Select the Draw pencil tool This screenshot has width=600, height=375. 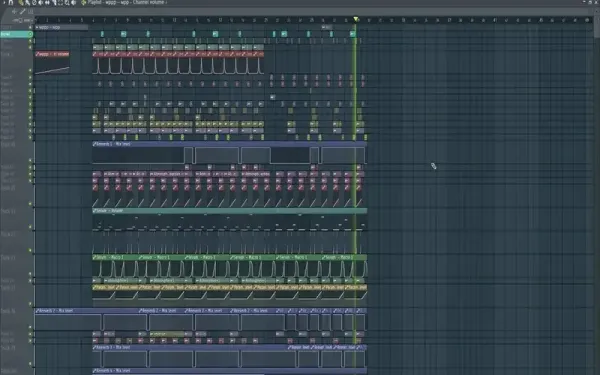click(x=21, y=2)
